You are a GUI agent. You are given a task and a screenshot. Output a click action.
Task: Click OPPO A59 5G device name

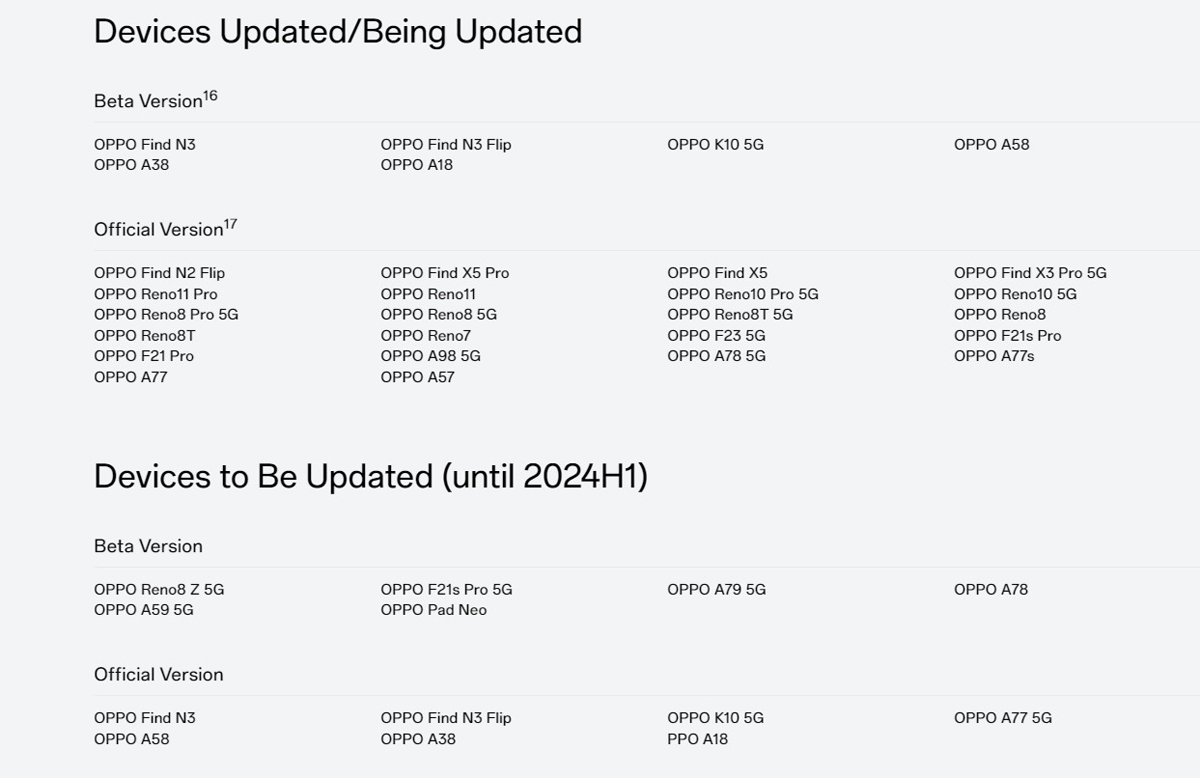click(144, 610)
